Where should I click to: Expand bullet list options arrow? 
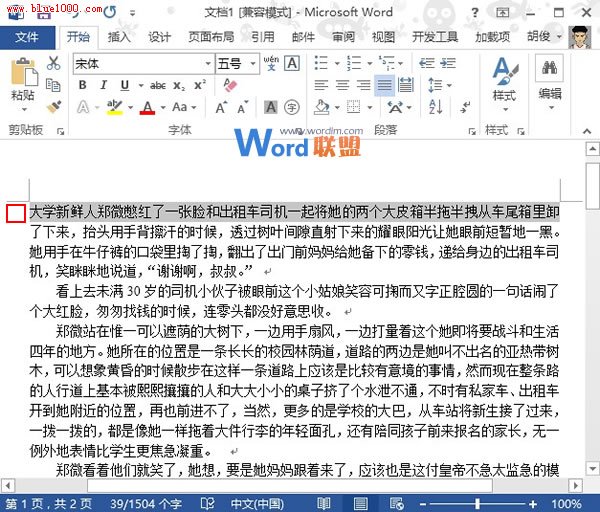(337, 64)
